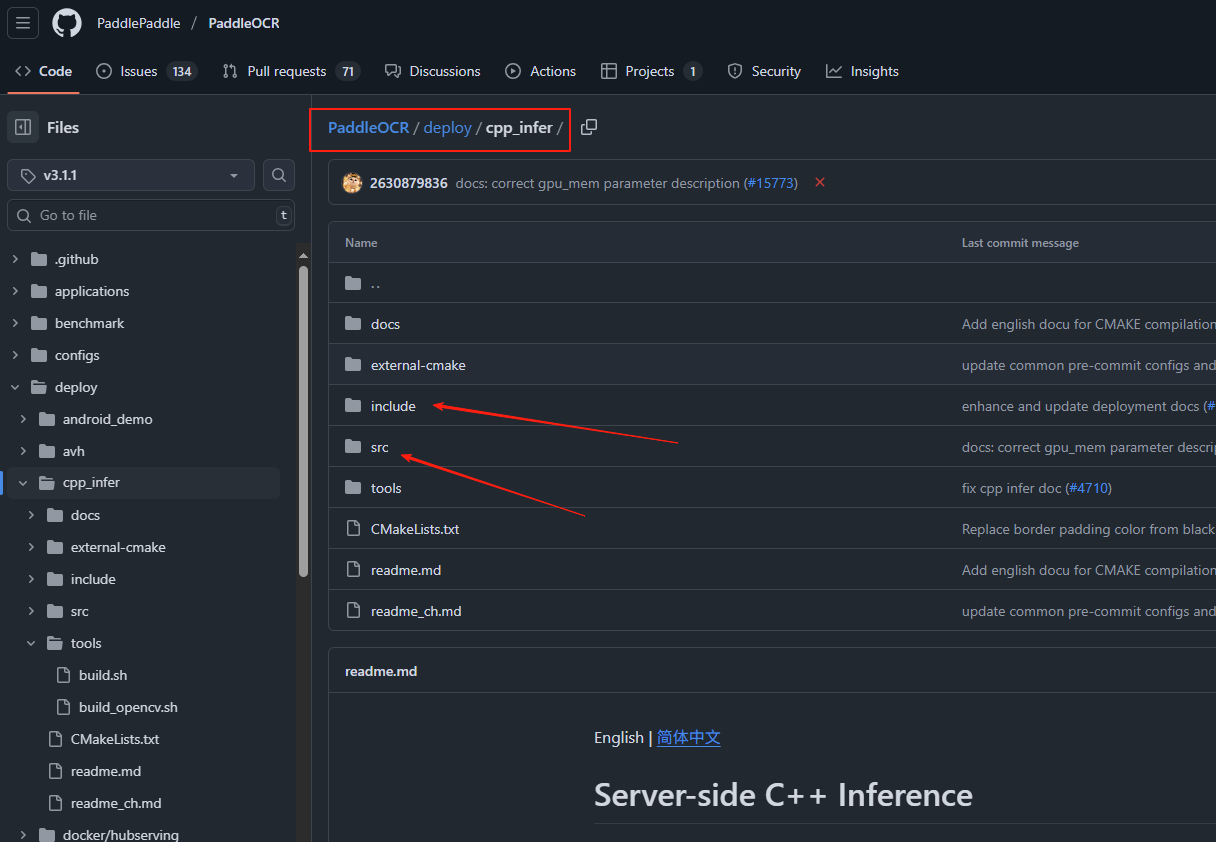The width and height of the screenshot is (1216, 842).
Task: Select the docs folder in file tree
Action: click(x=85, y=515)
